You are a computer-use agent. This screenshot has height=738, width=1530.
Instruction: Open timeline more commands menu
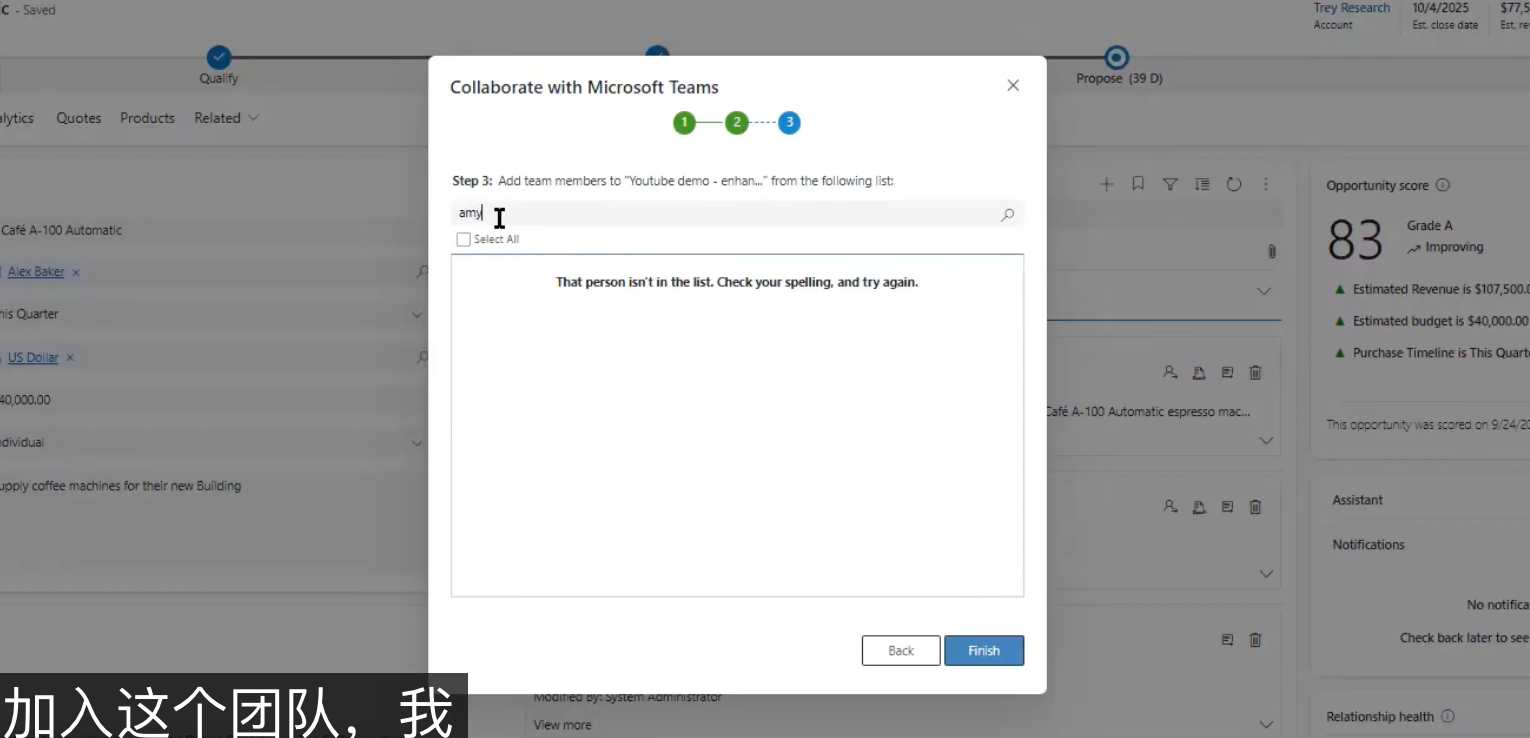click(1266, 184)
